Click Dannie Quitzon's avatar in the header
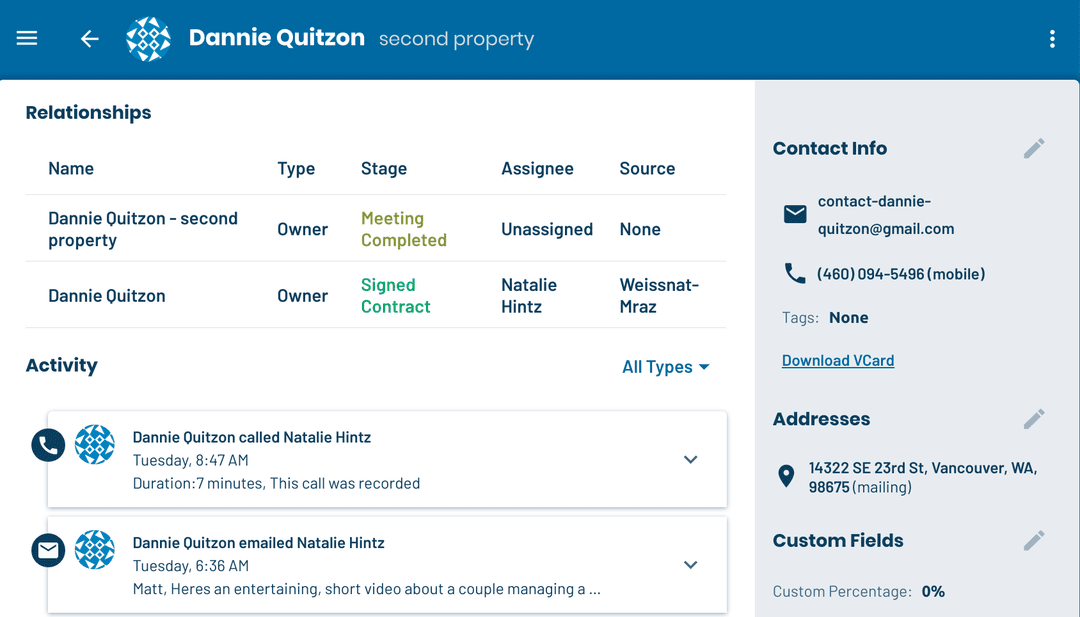 148,39
